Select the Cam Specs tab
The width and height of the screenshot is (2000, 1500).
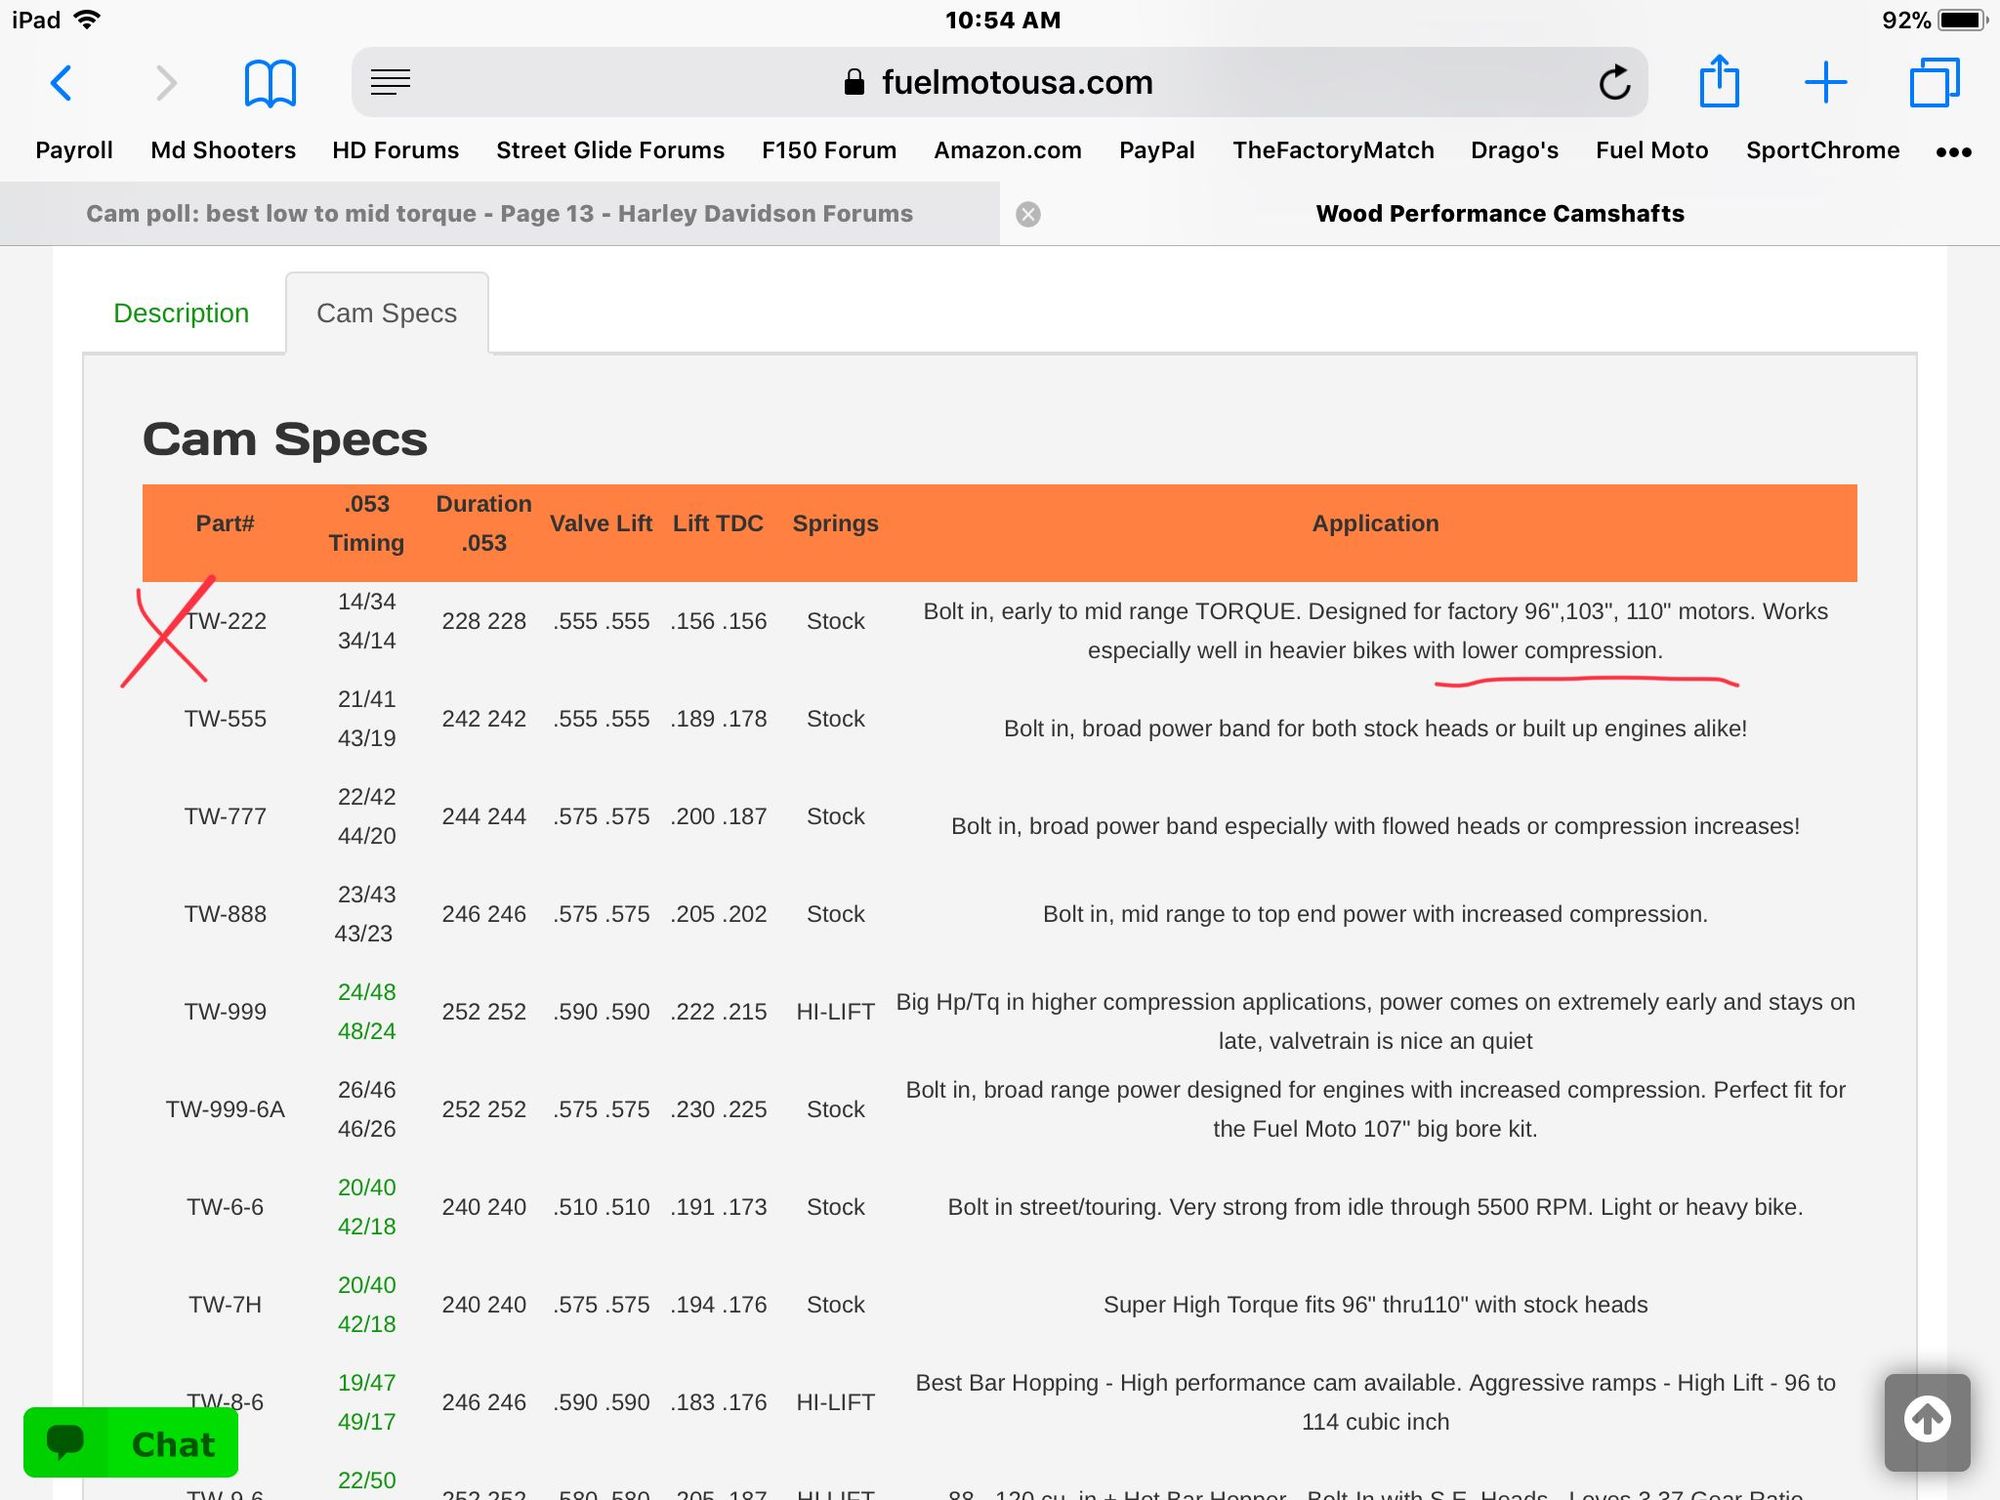click(x=386, y=313)
